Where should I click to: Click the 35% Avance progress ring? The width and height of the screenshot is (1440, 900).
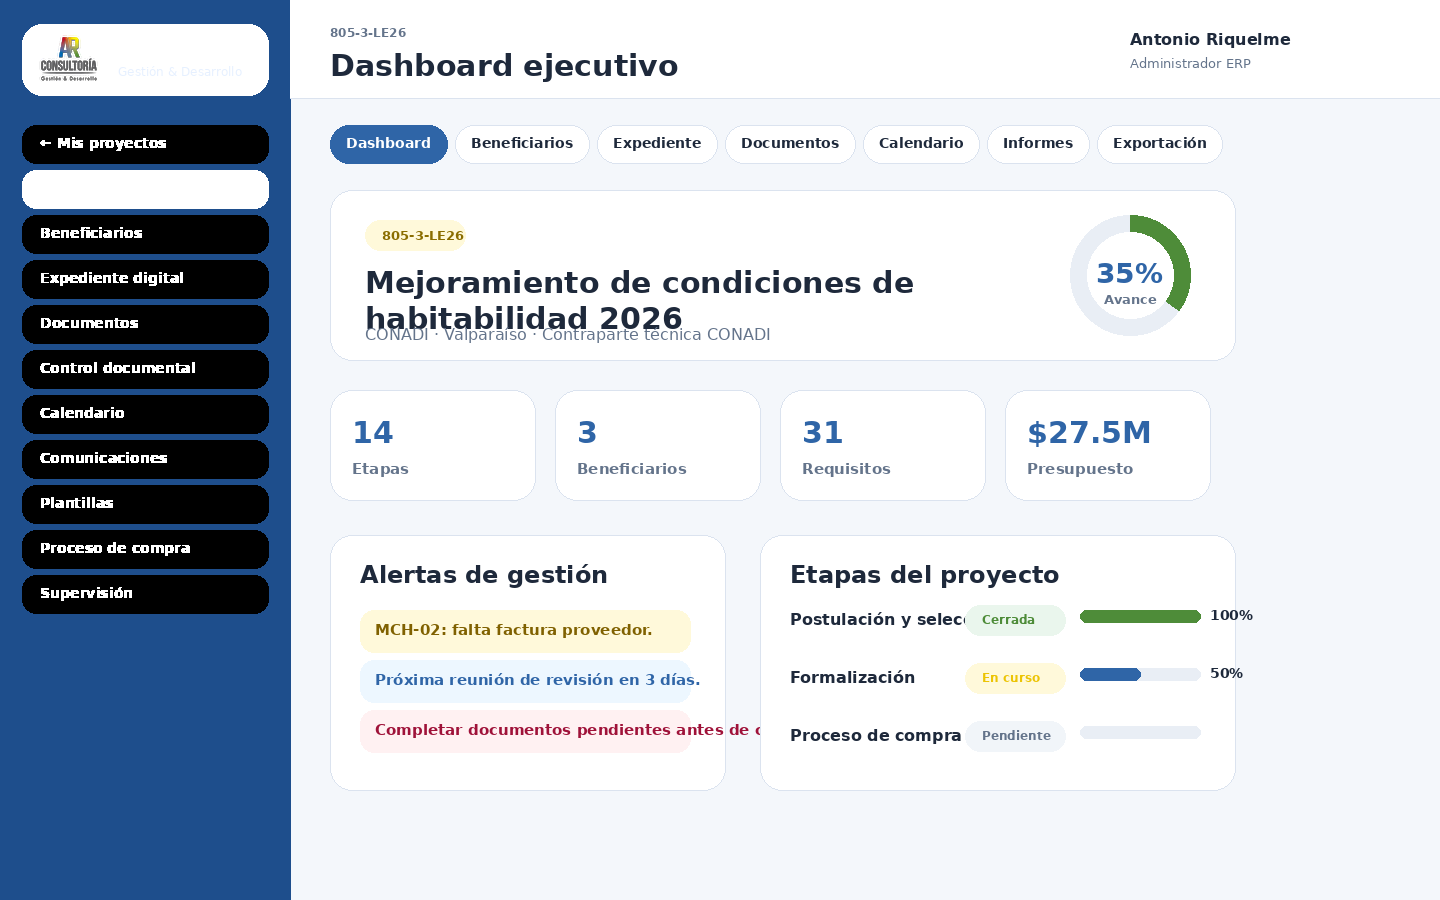point(1130,275)
